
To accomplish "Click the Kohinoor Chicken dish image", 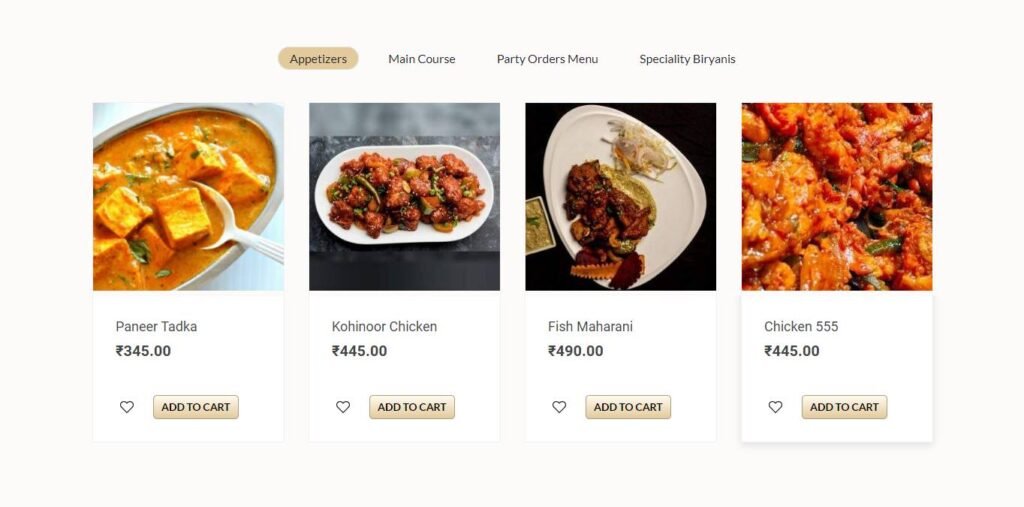I will pyautogui.click(x=404, y=197).
